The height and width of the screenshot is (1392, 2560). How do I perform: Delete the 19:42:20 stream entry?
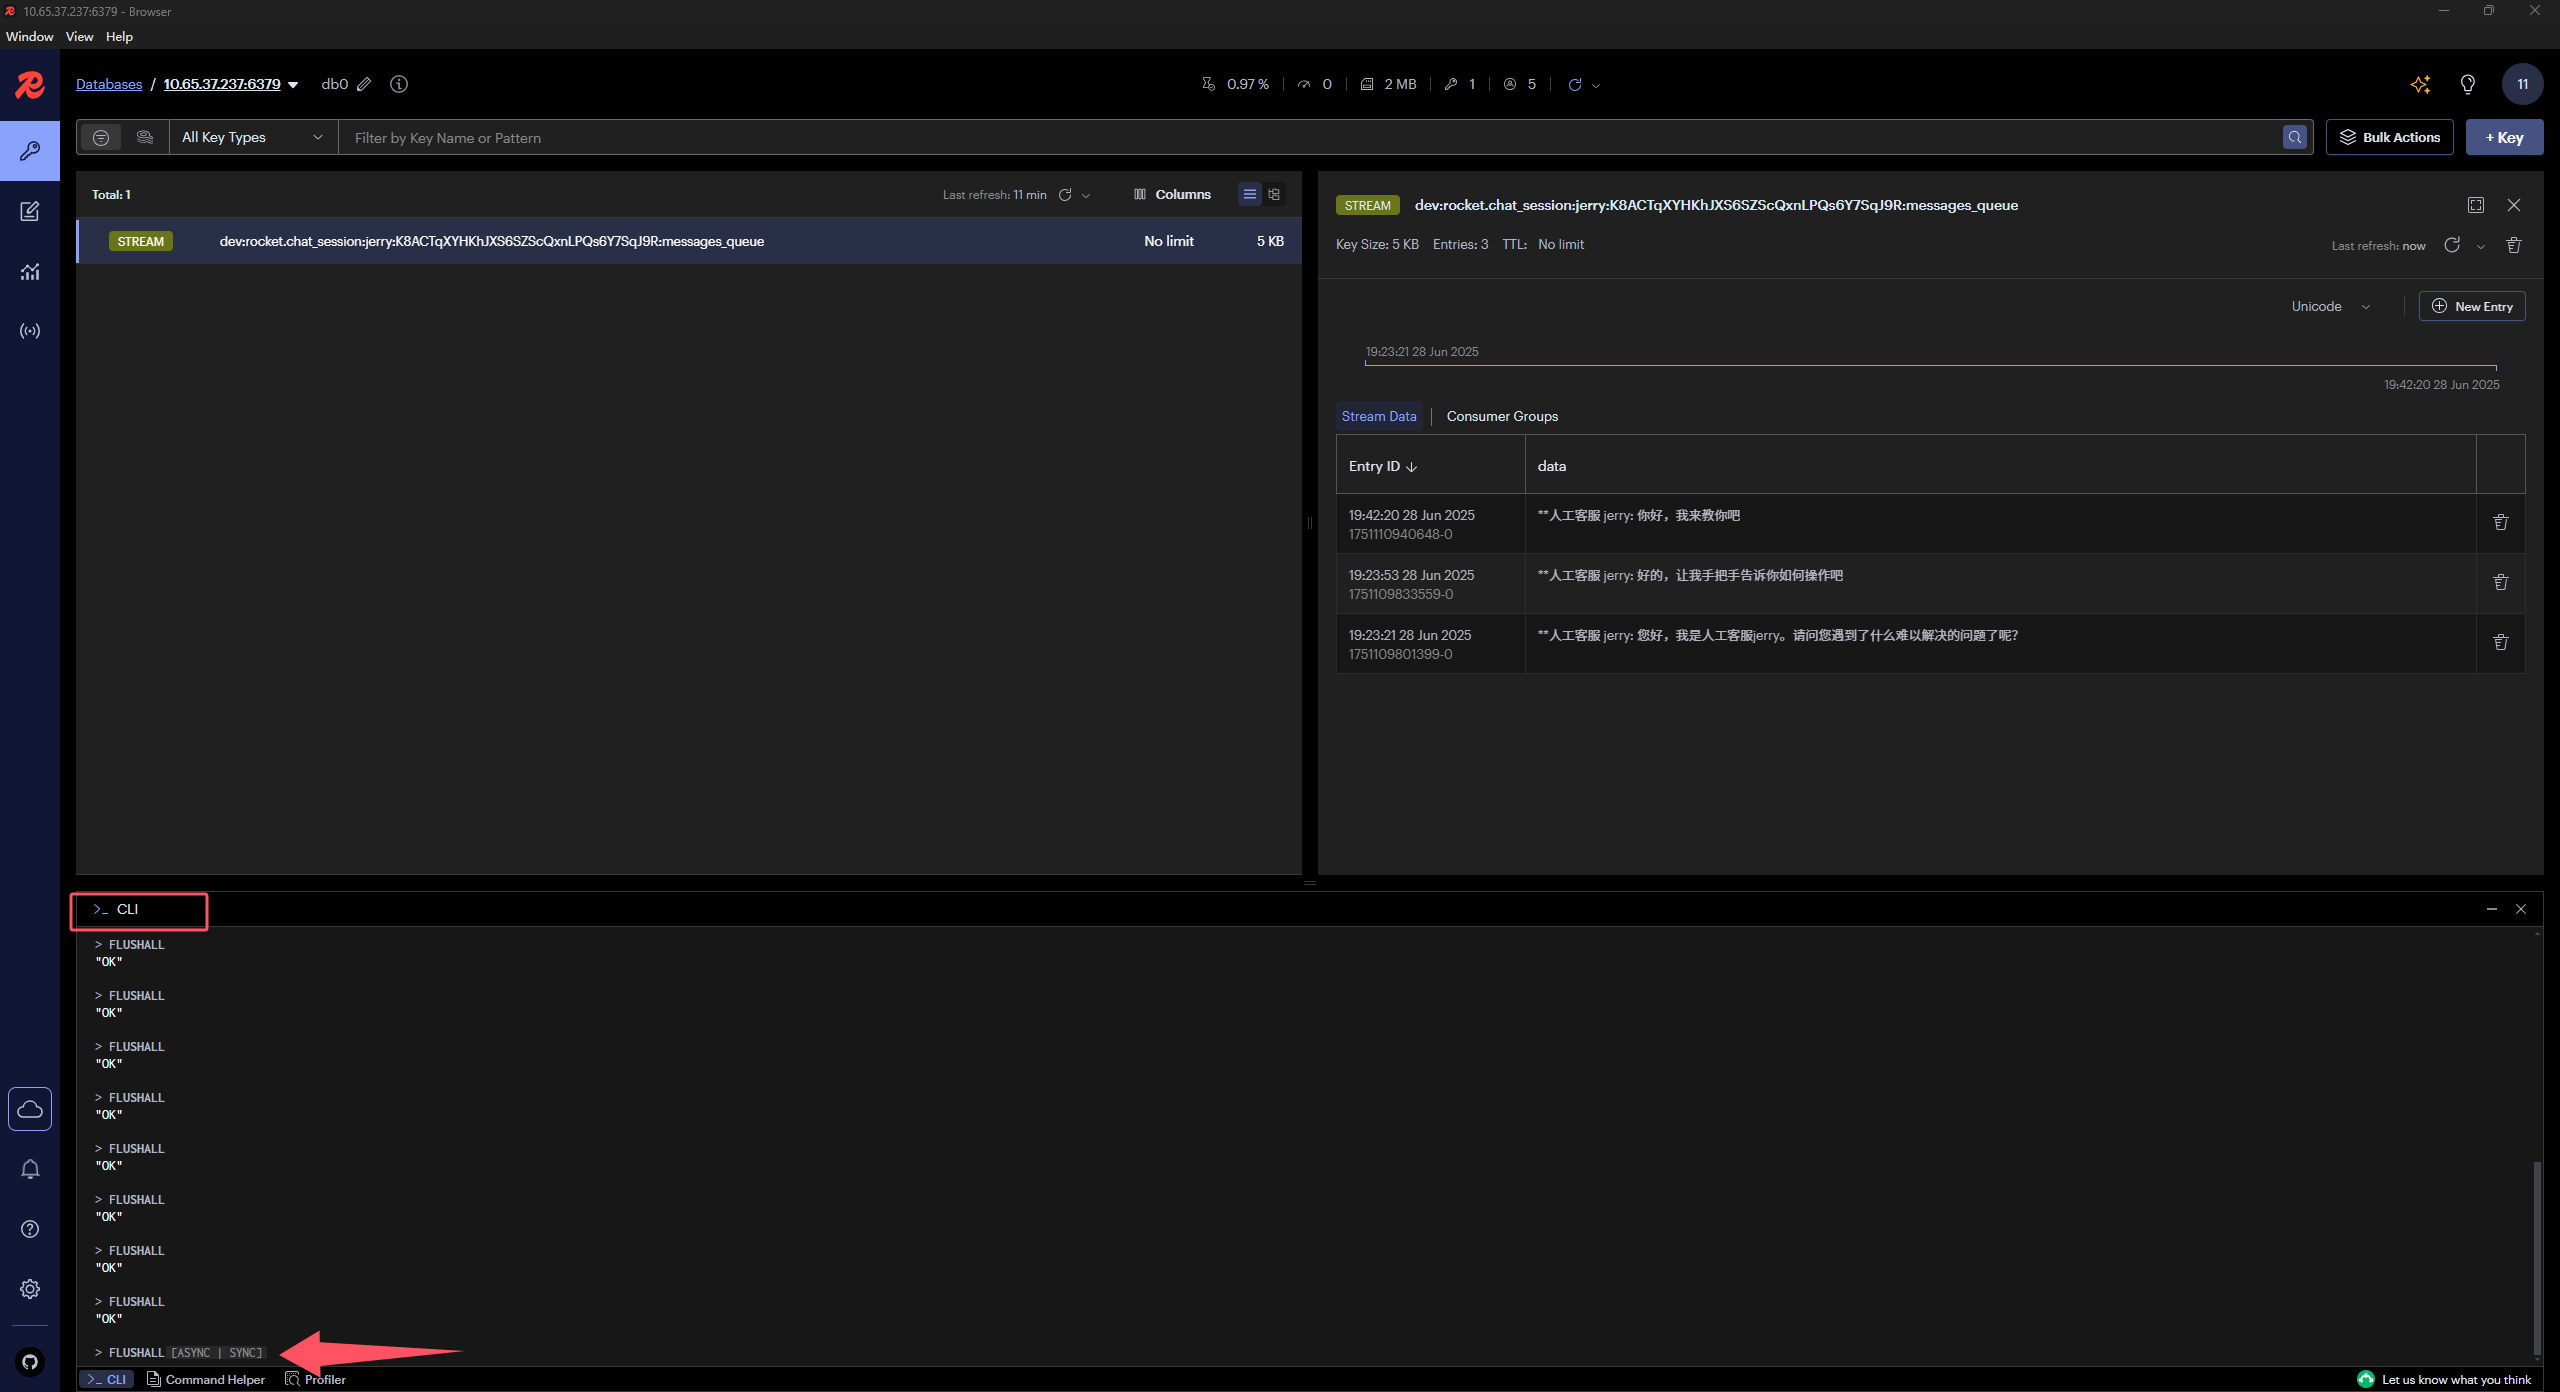(2500, 523)
